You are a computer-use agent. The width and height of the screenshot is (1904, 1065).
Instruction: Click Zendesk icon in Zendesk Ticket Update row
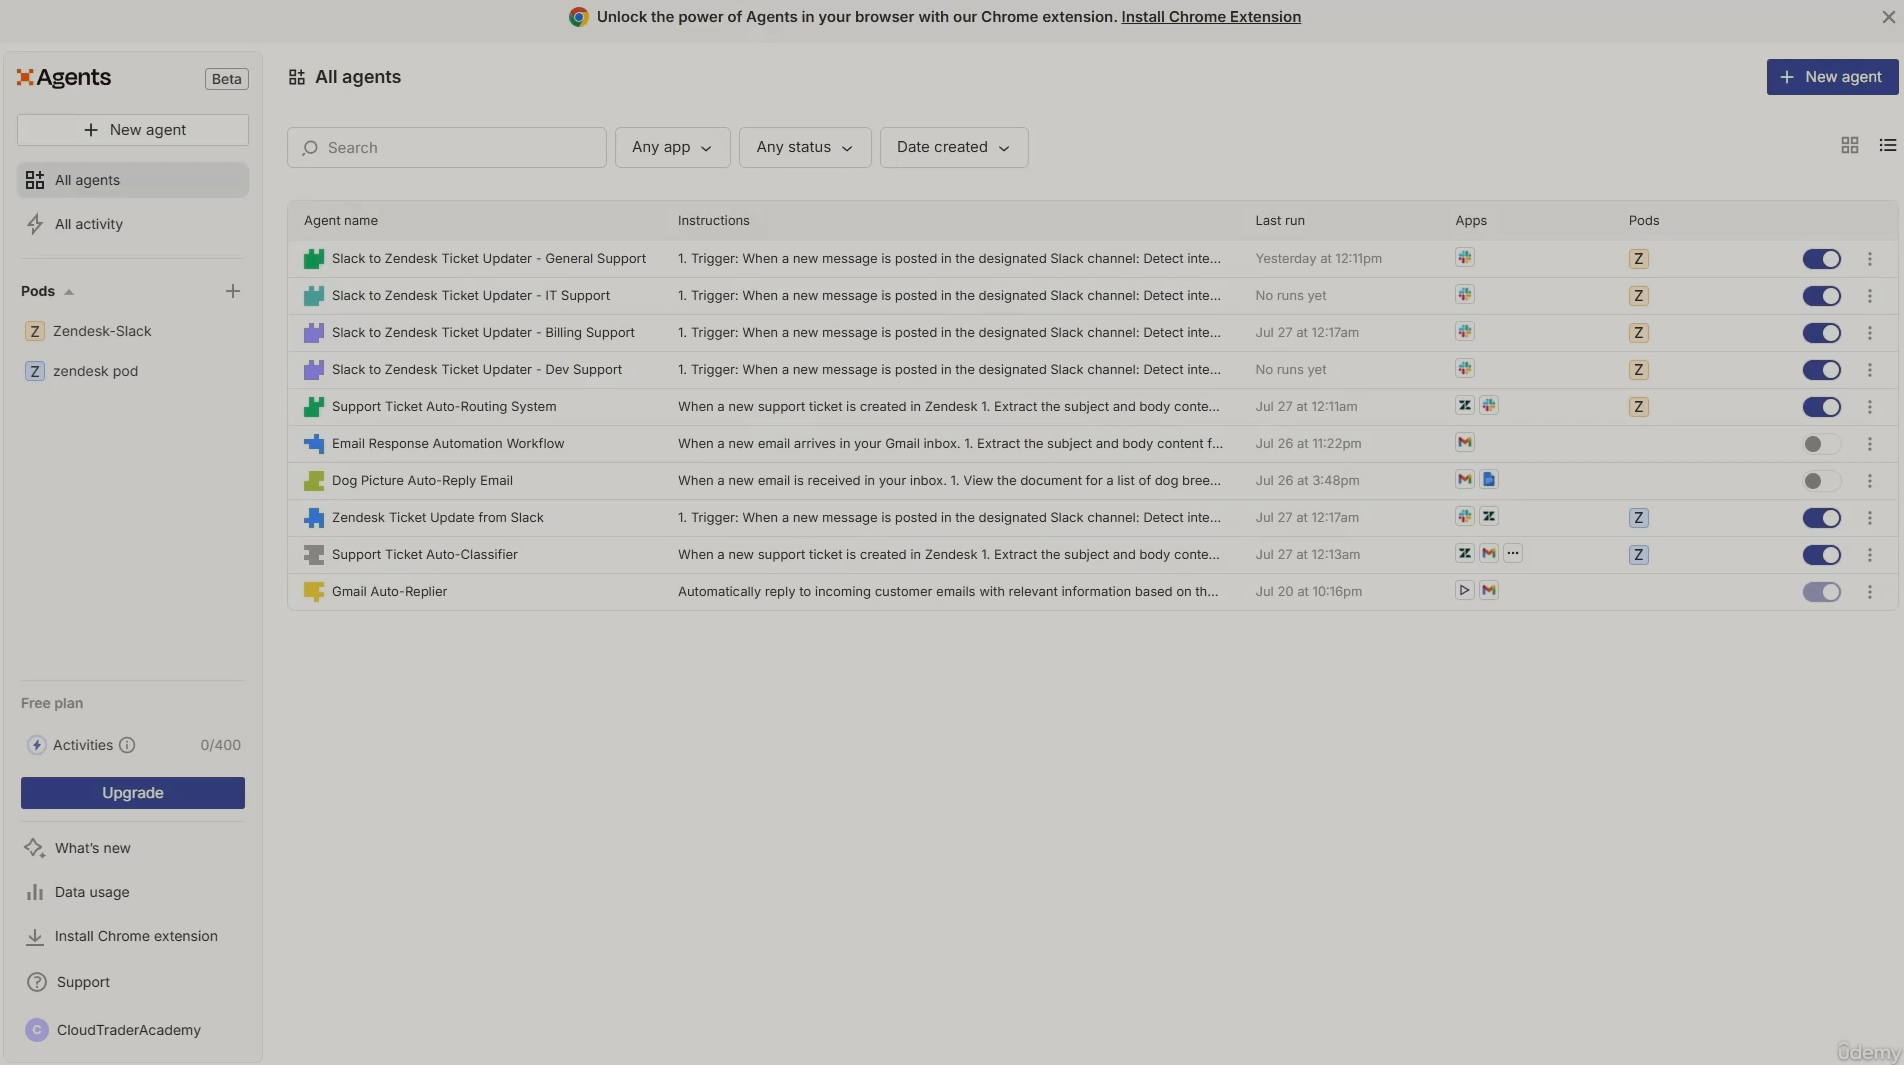tap(1489, 517)
